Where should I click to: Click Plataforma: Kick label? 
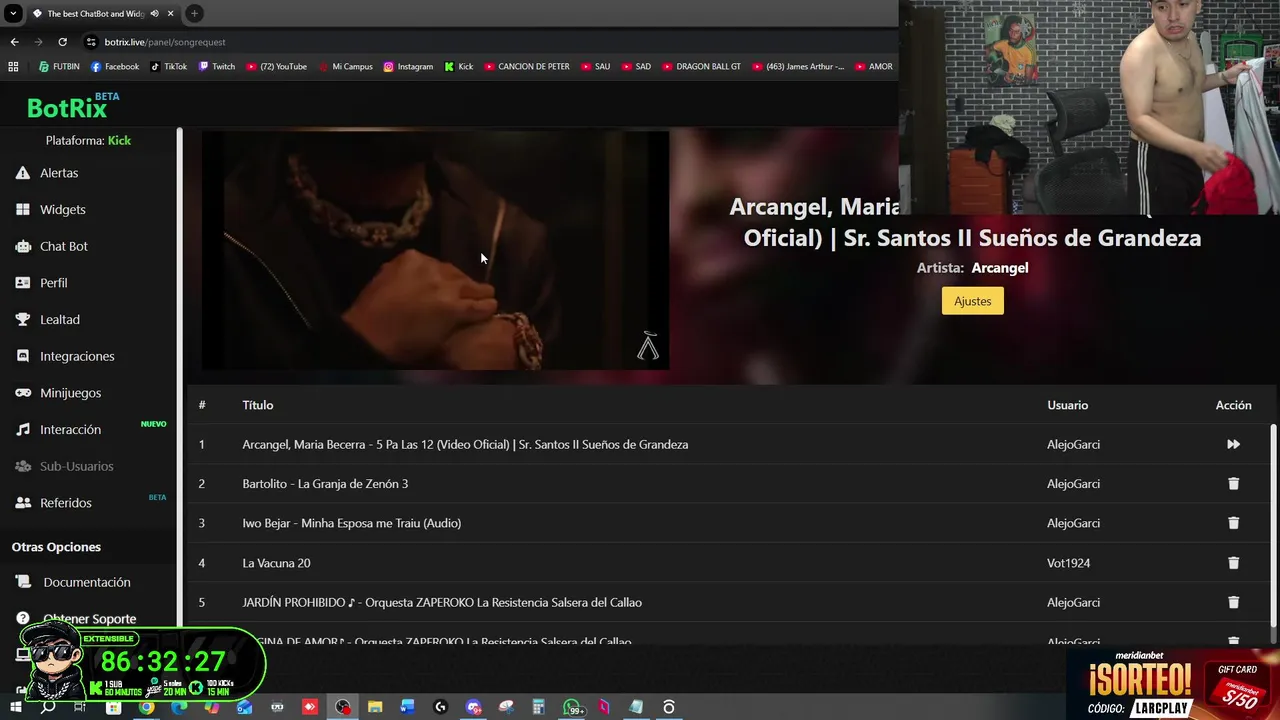(88, 141)
